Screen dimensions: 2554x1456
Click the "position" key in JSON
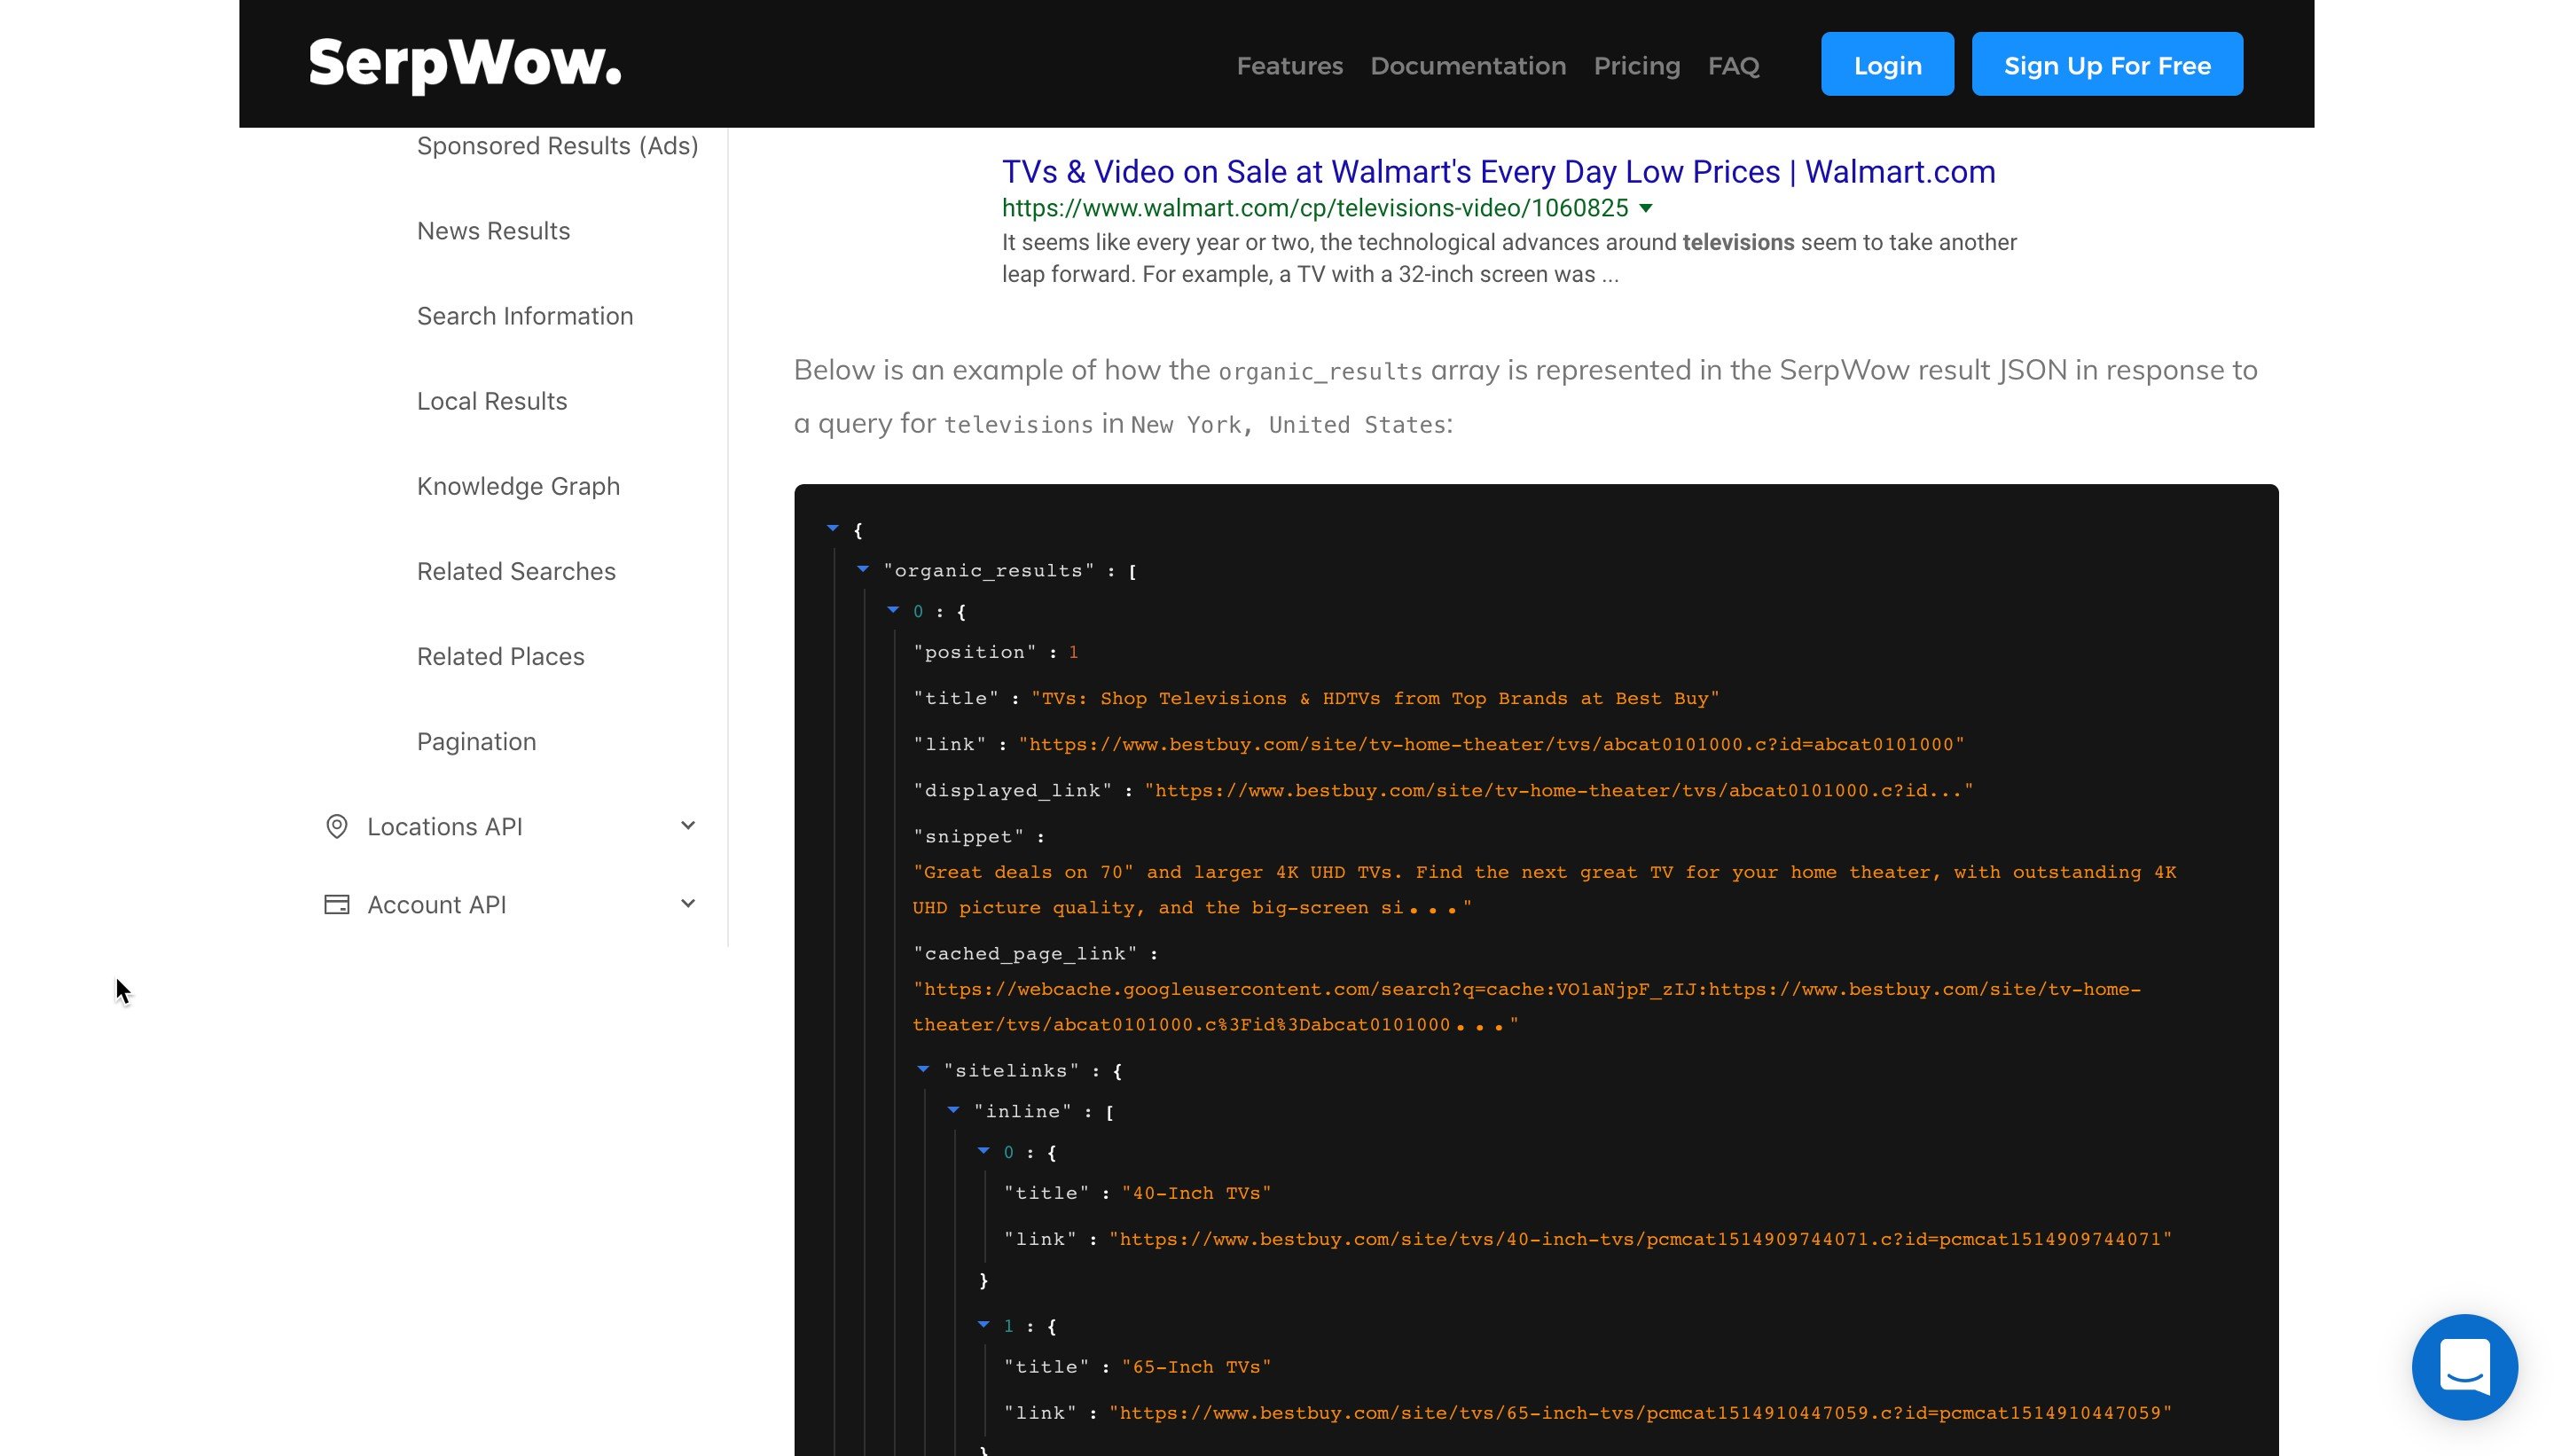pos(975,652)
